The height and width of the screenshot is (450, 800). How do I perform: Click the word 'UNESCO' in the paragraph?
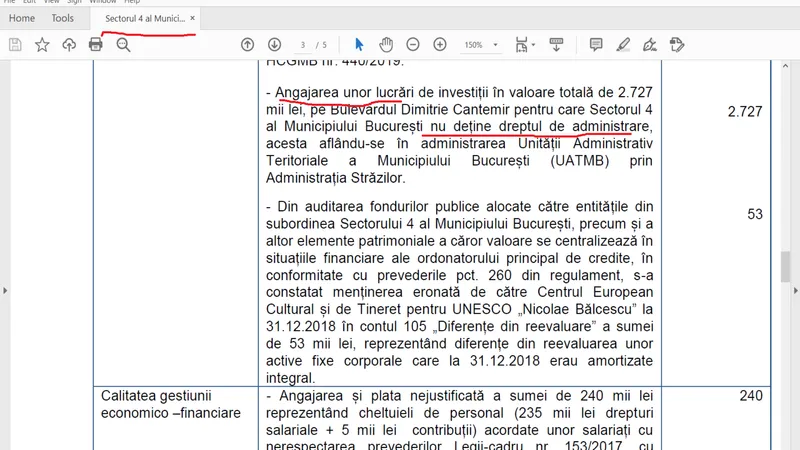[x=482, y=310]
